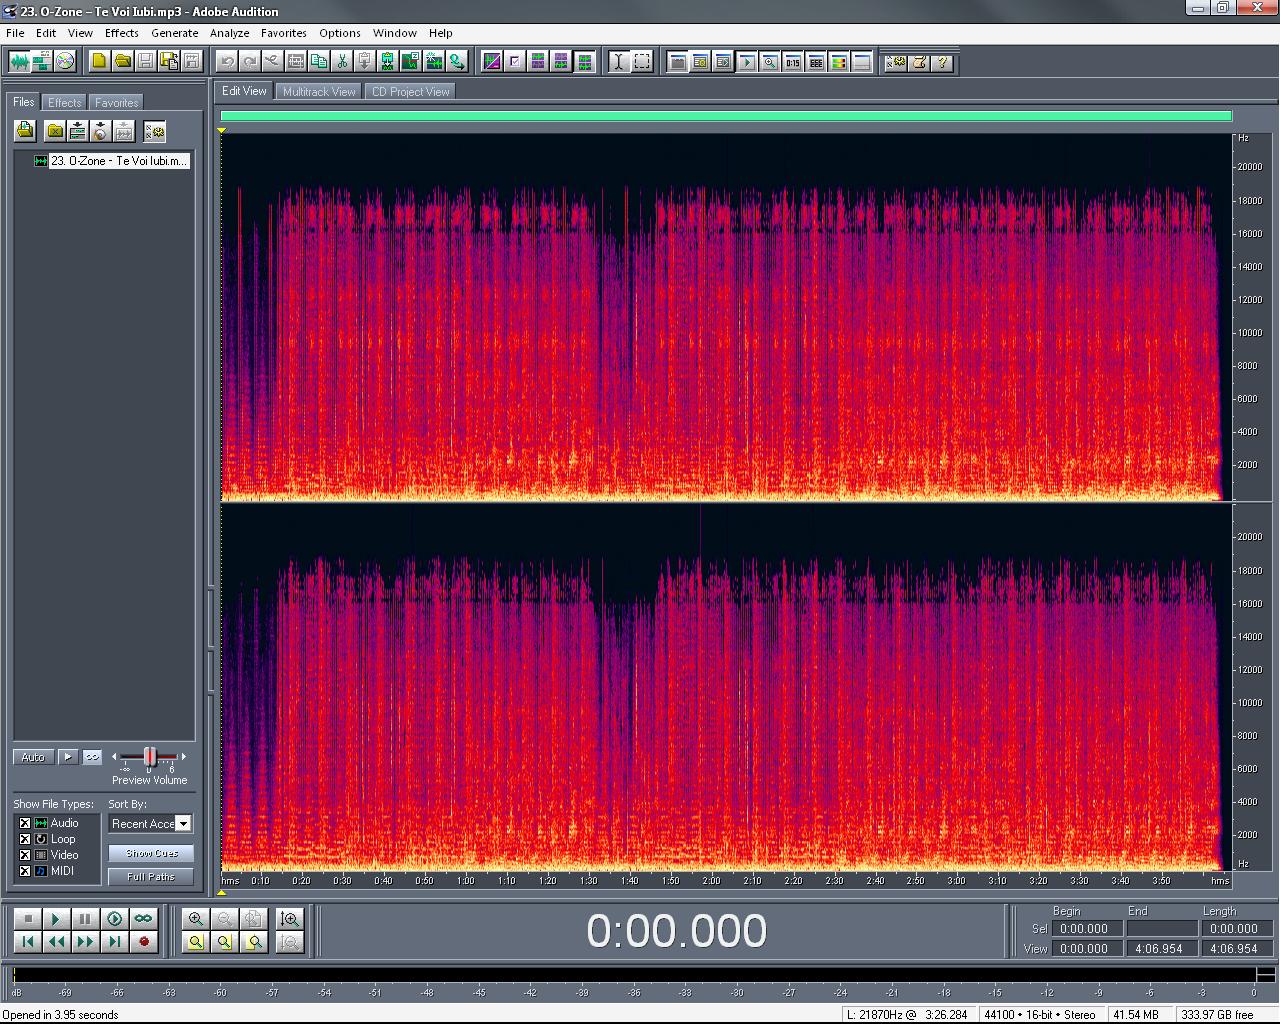Show the 0:15 time display window

pos(793,62)
